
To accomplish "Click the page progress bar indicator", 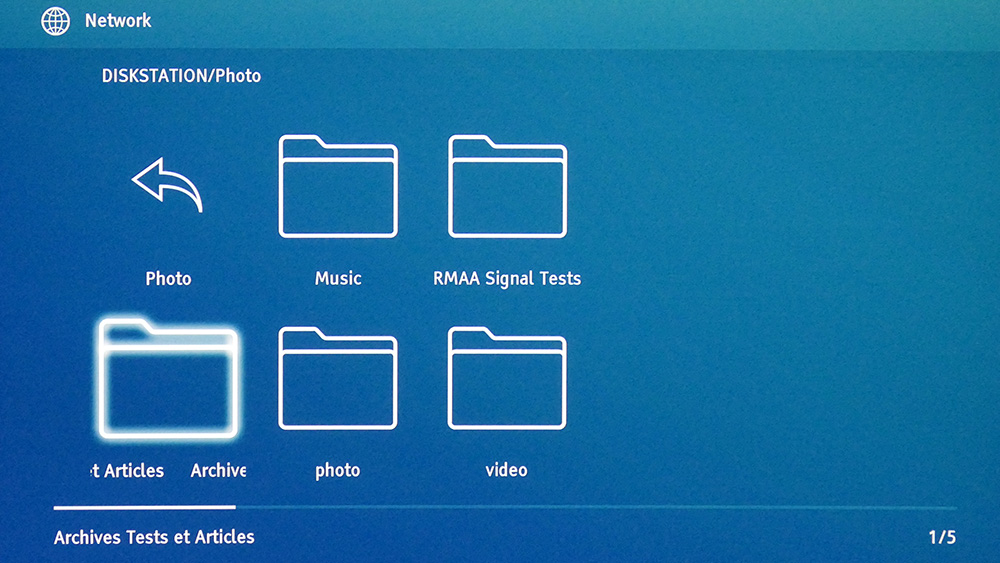I will coord(145,508).
